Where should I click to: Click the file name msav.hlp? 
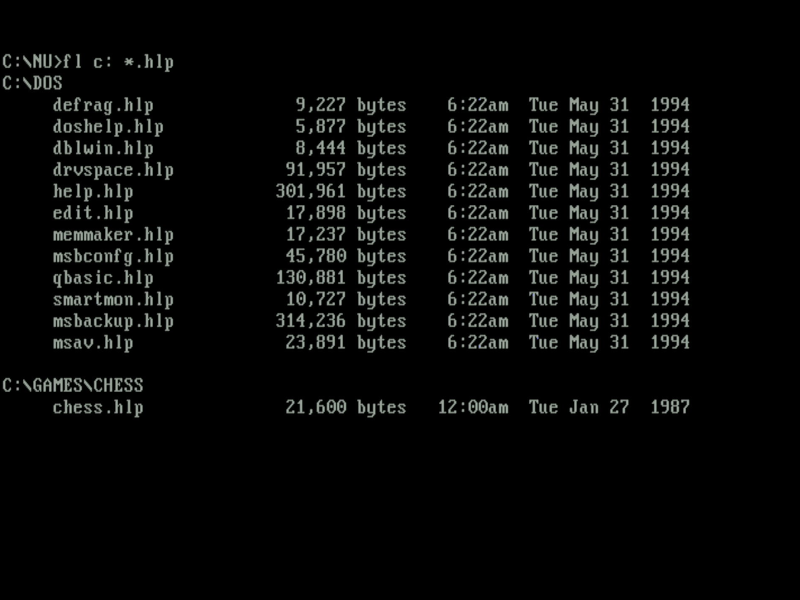[x=93, y=342]
